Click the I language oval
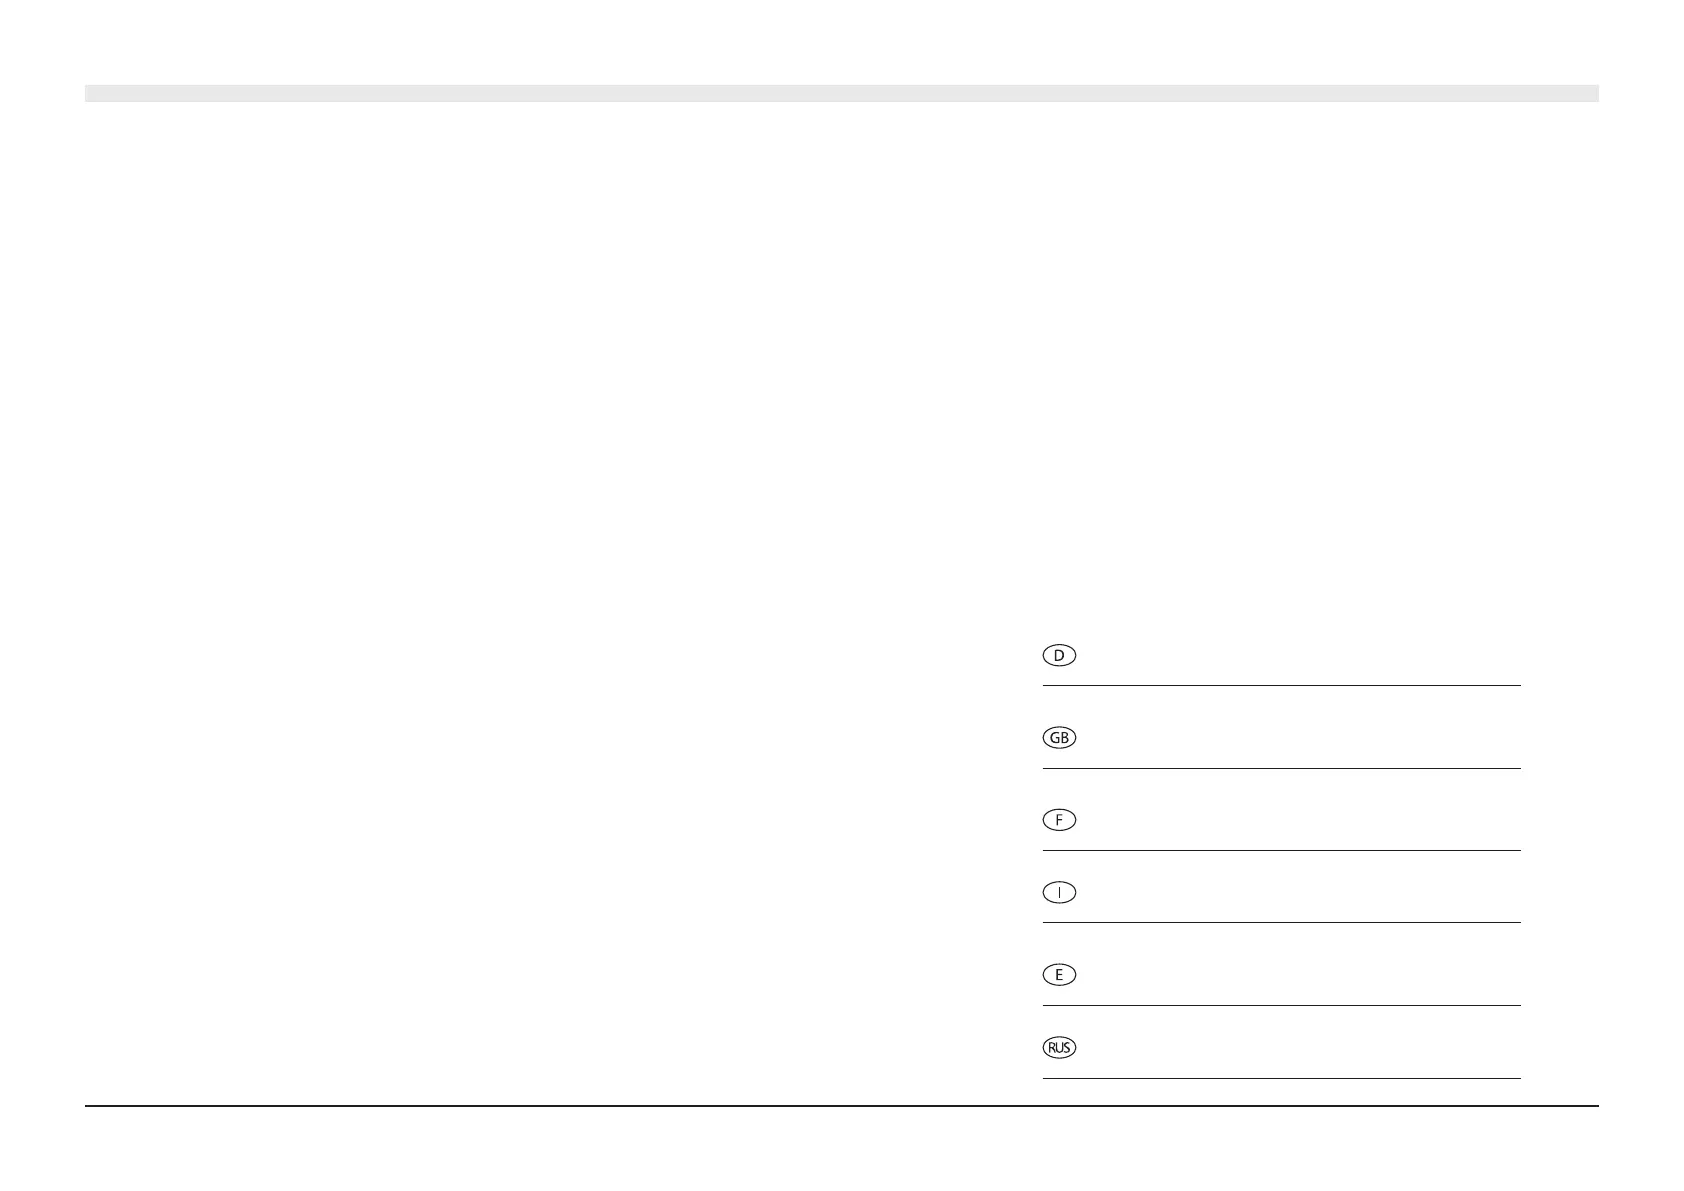Viewport: 1684px width, 1191px height. [x=1059, y=892]
